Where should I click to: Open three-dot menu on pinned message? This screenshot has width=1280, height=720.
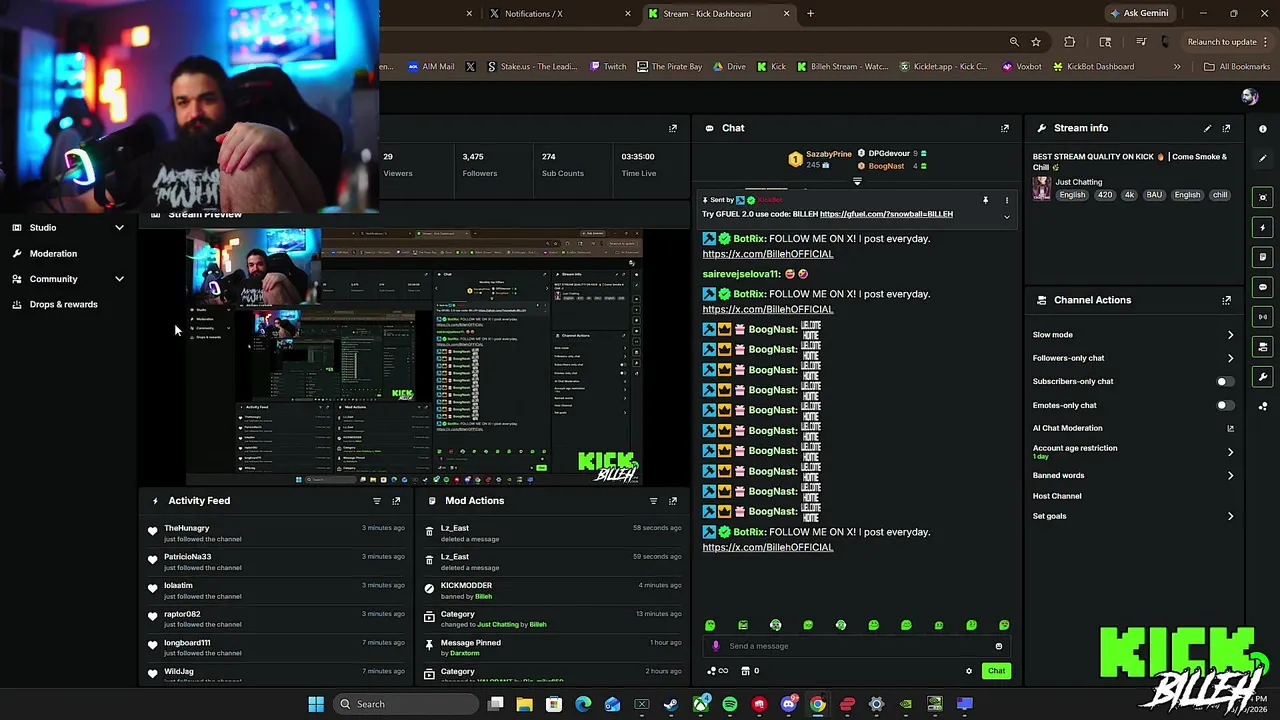pos(1006,200)
